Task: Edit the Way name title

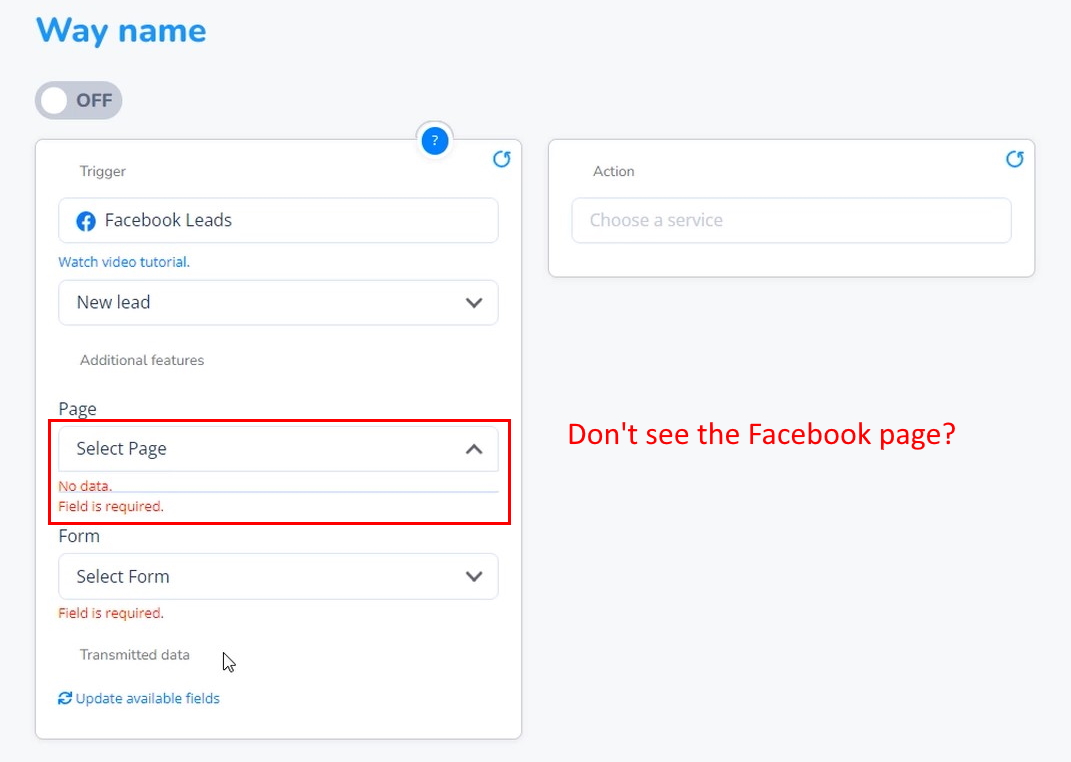Action: [121, 31]
